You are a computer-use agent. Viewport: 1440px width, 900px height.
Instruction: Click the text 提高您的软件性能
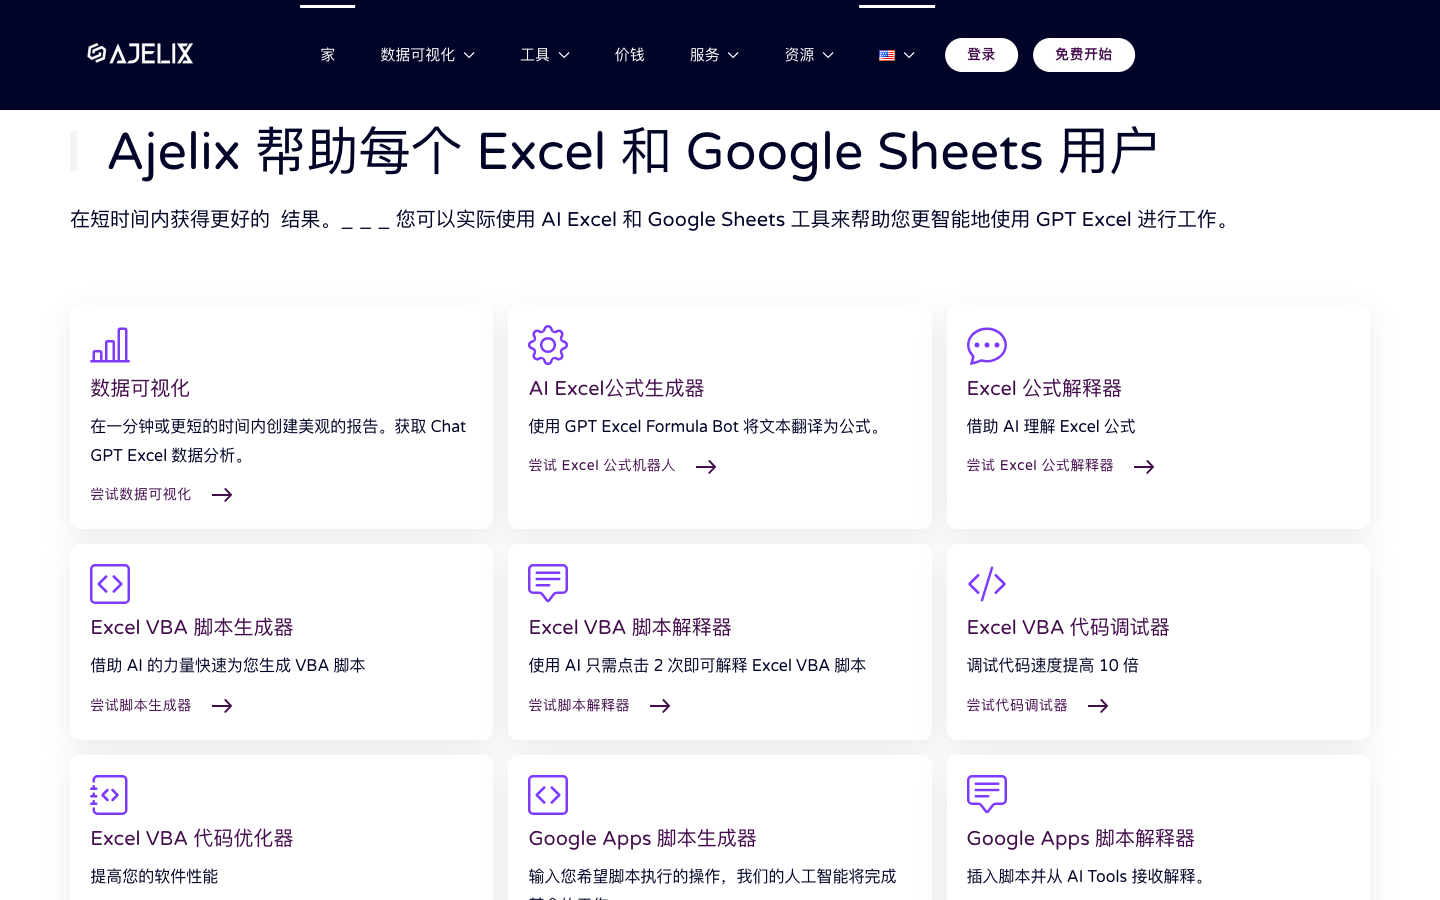pos(154,876)
